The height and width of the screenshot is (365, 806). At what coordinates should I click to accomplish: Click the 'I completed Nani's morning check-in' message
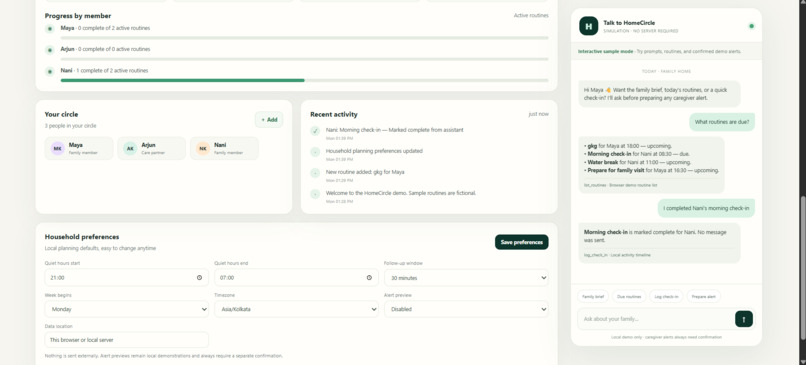coord(706,208)
